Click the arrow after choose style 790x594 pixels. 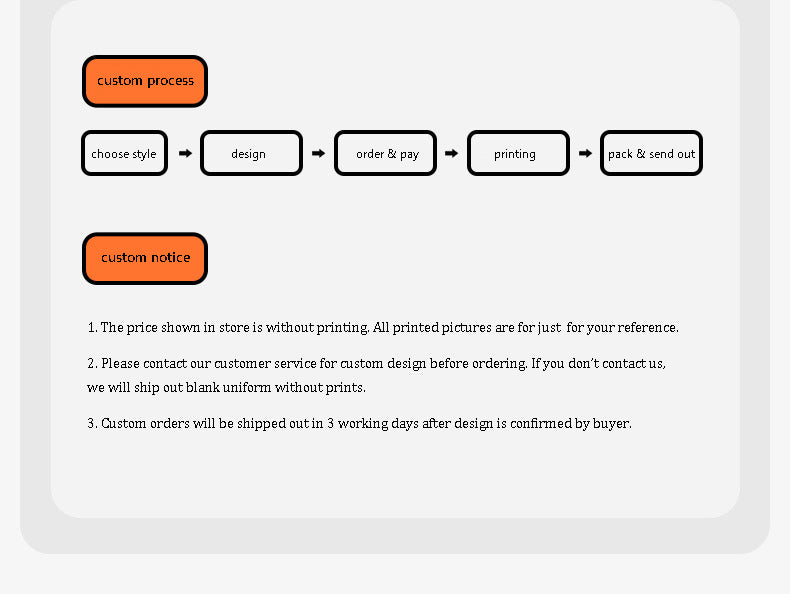pos(185,153)
